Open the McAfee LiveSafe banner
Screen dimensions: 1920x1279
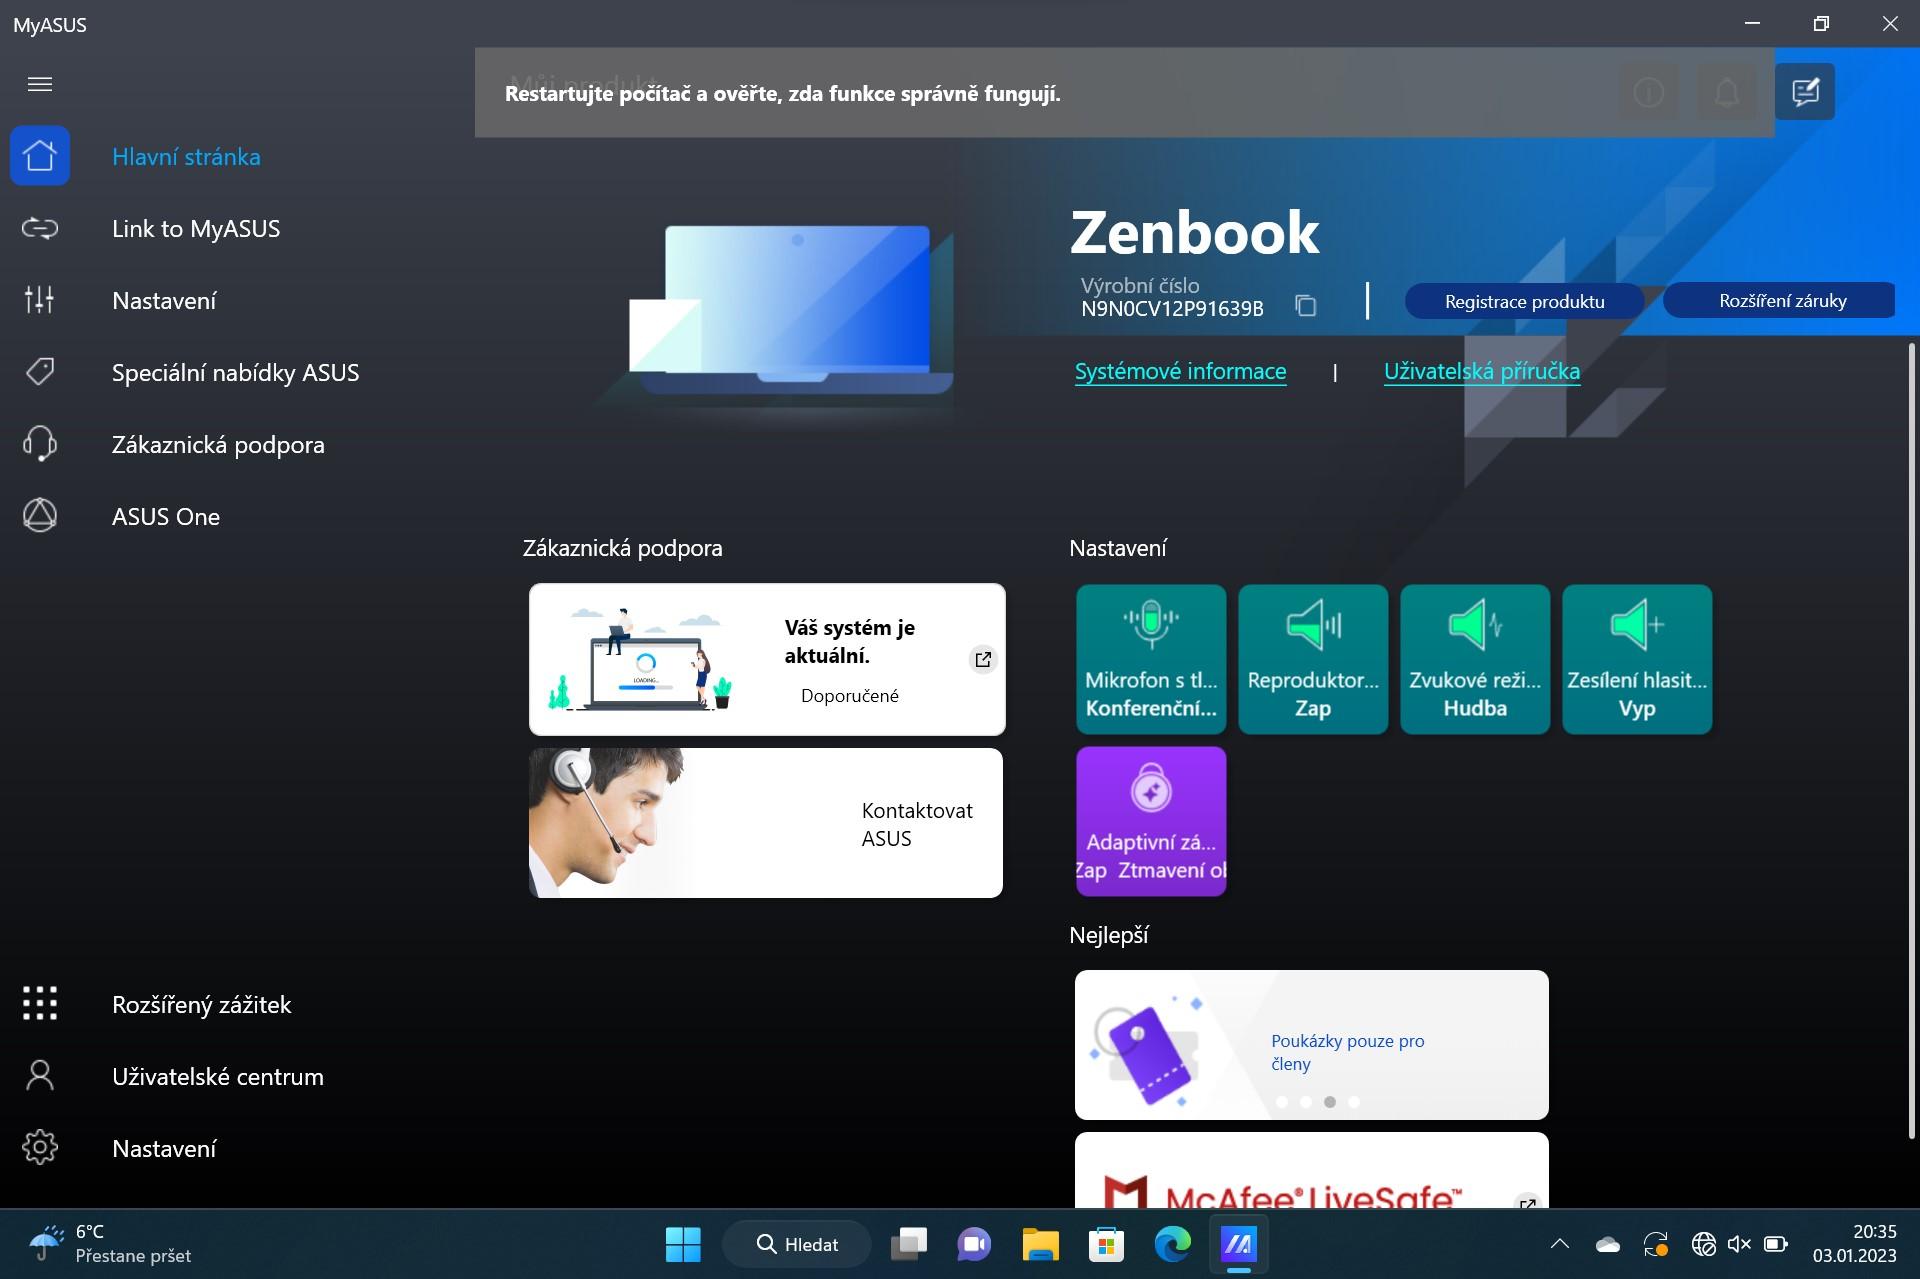[1311, 1170]
